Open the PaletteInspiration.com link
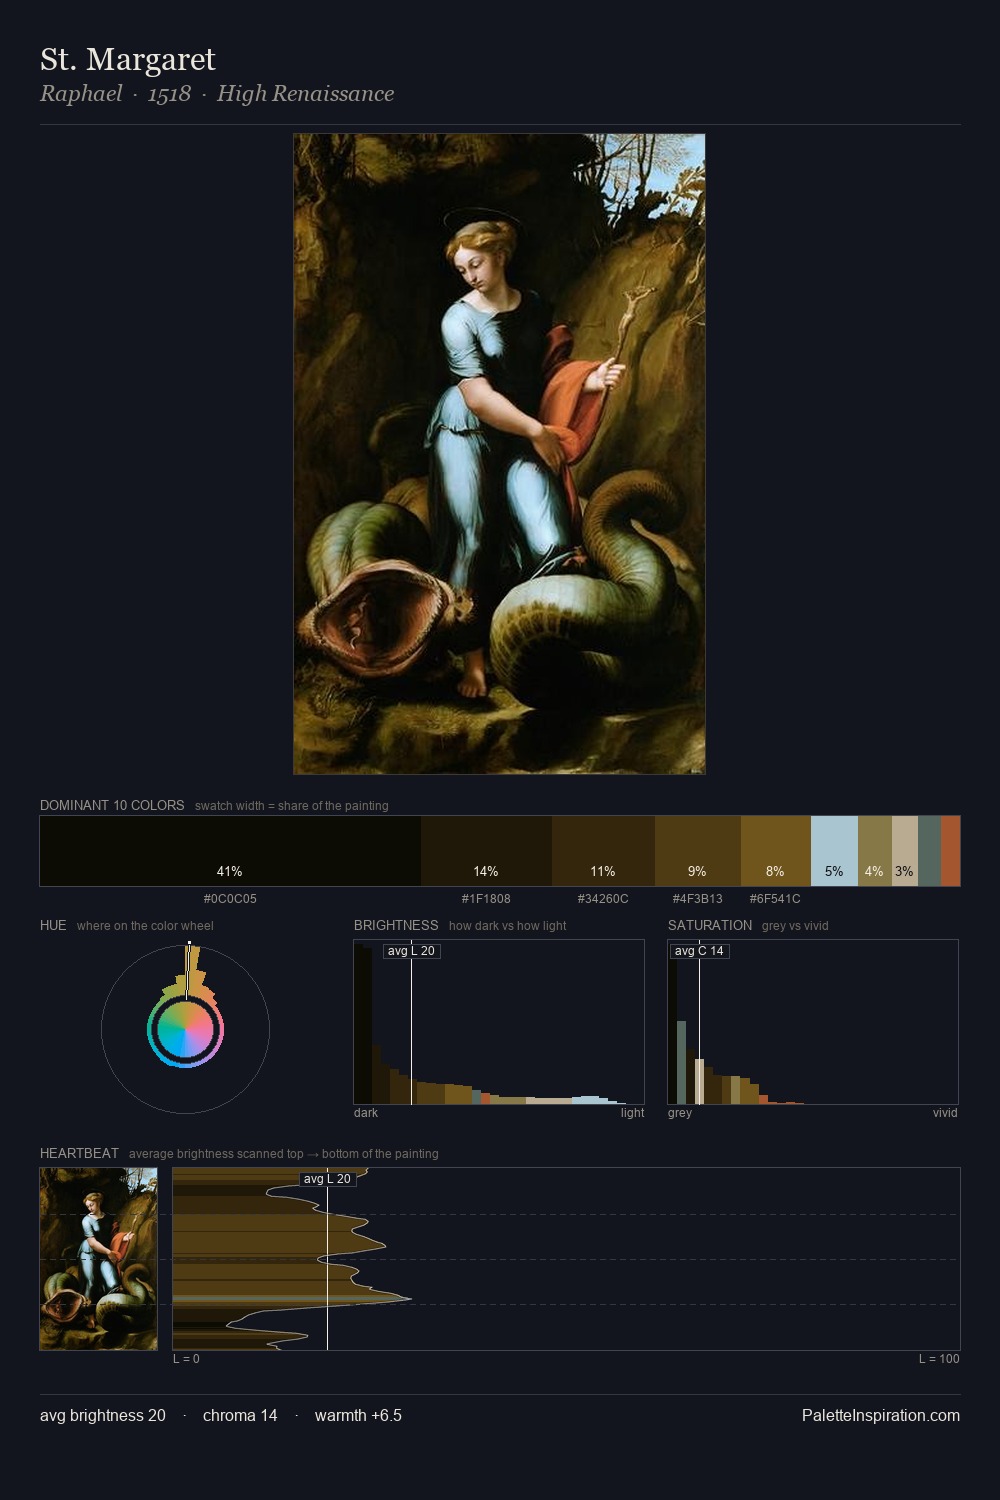The height and width of the screenshot is (1500, 1000). click(881, 1415)
